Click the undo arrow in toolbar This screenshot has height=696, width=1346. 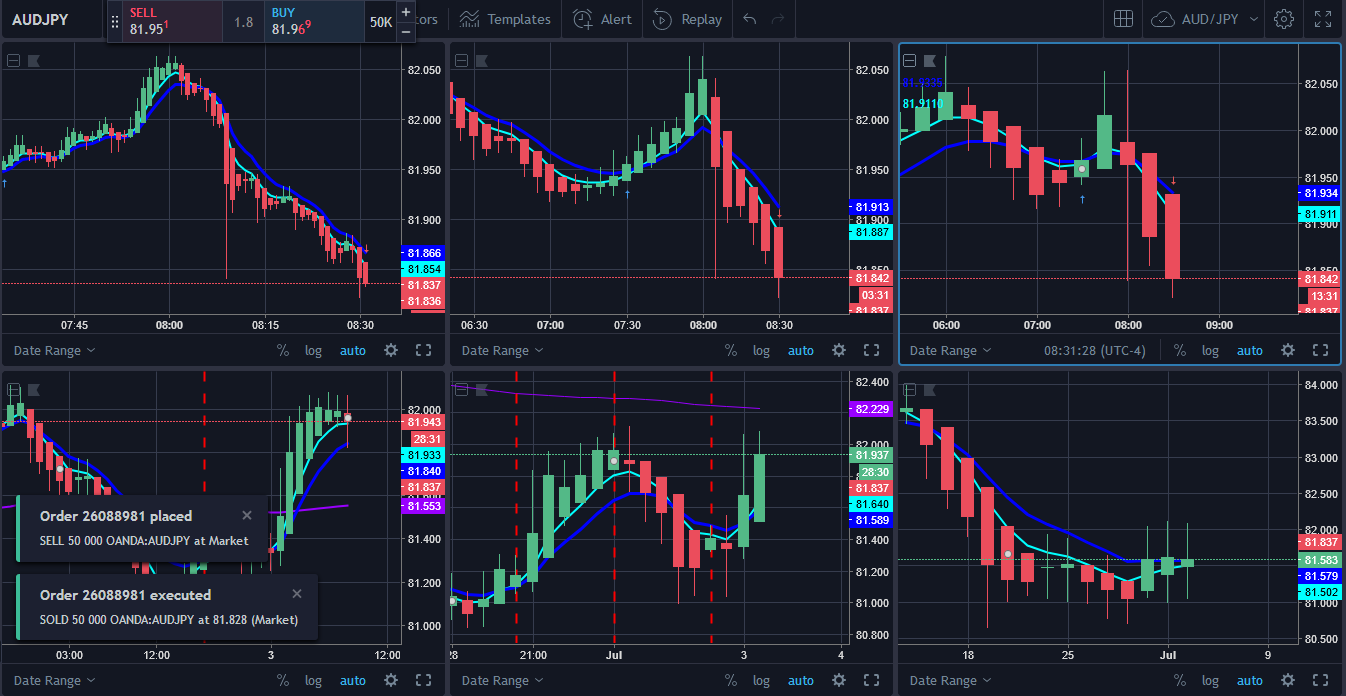pos(750,19)
